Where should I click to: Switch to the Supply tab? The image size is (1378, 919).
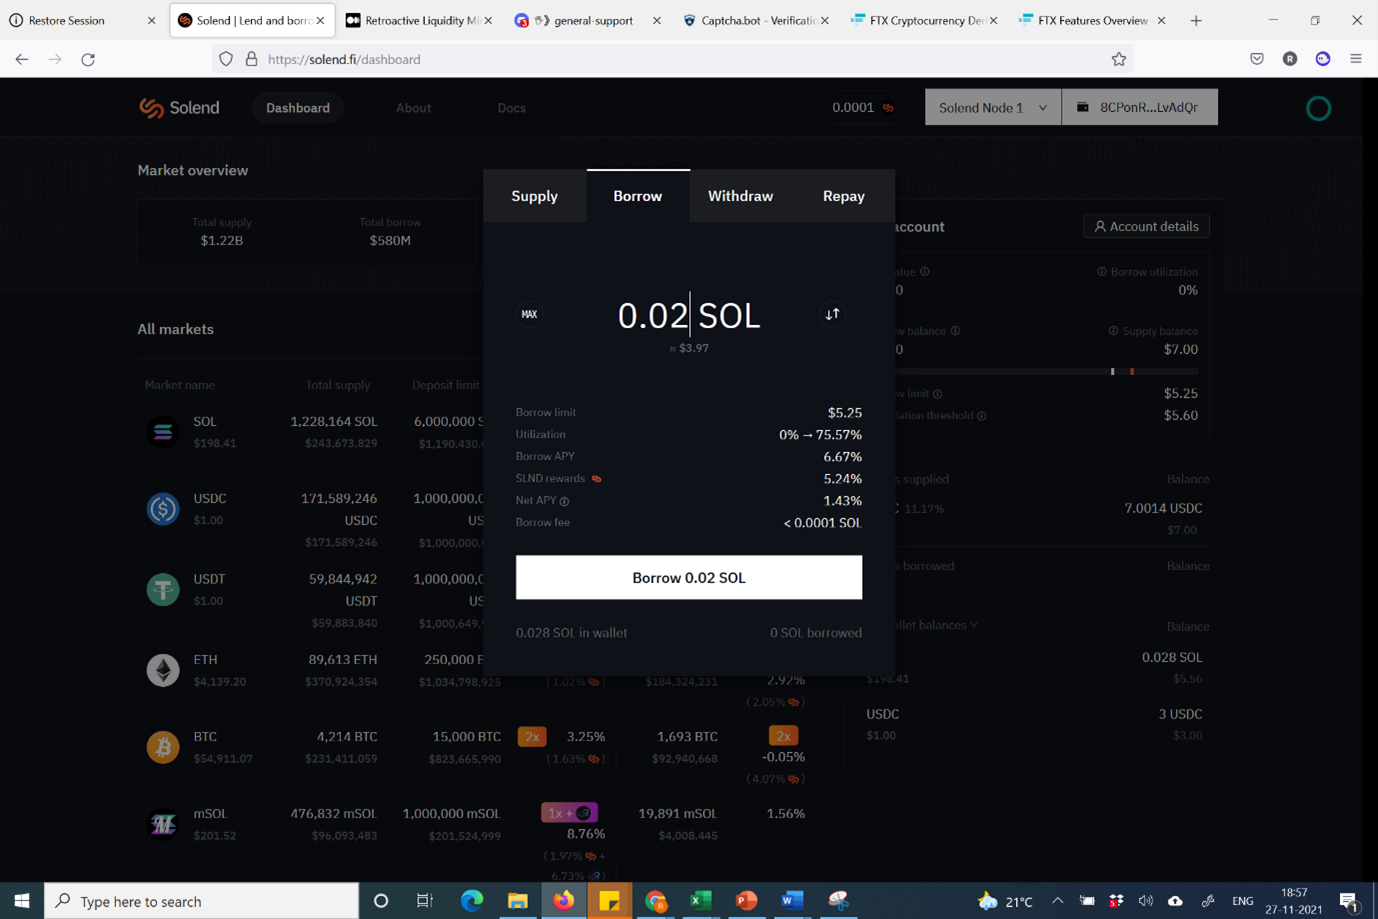tap(534, 196)
